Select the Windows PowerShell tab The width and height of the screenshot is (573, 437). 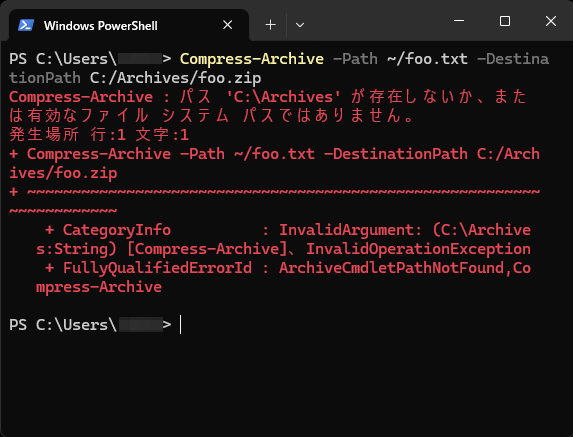129,25
